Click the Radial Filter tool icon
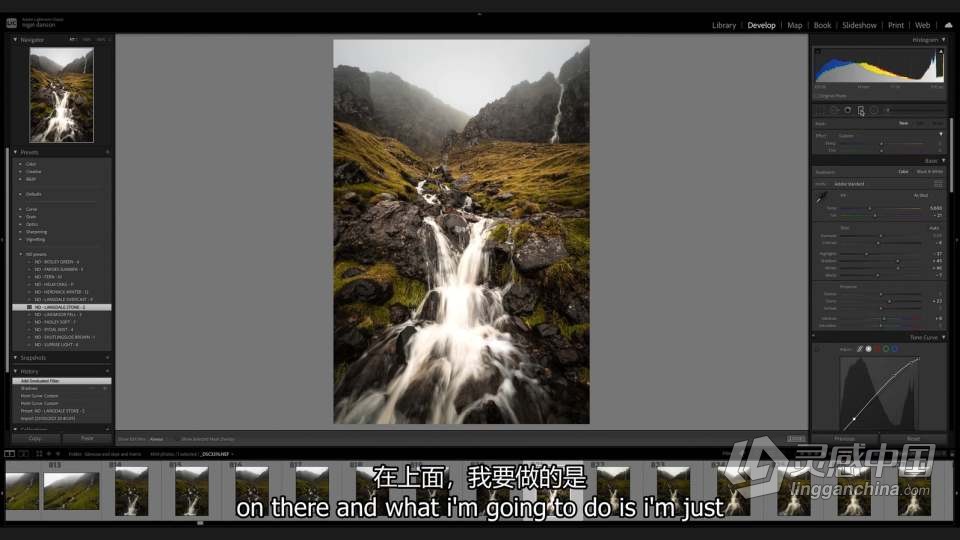Viewport: 960px width, 540px height. [x=873, y=110]
